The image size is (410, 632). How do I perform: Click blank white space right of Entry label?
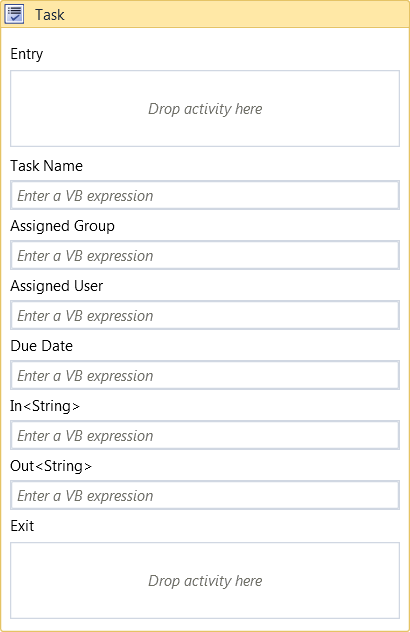point(222,54)
